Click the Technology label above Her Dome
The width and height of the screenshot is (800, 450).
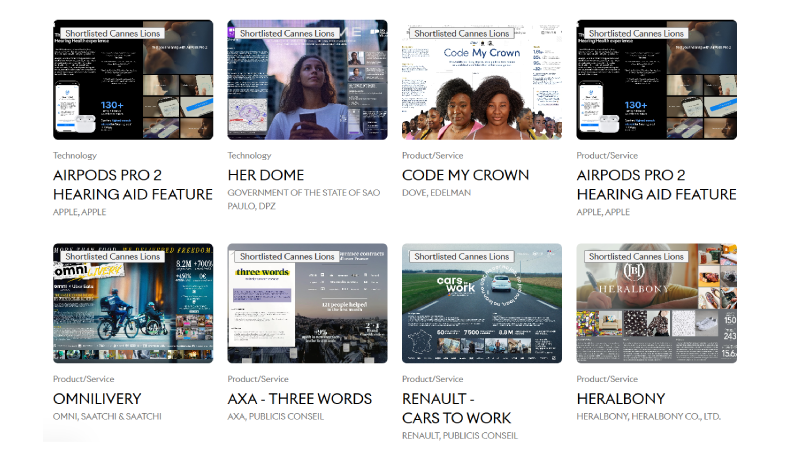tap(249, 155)
